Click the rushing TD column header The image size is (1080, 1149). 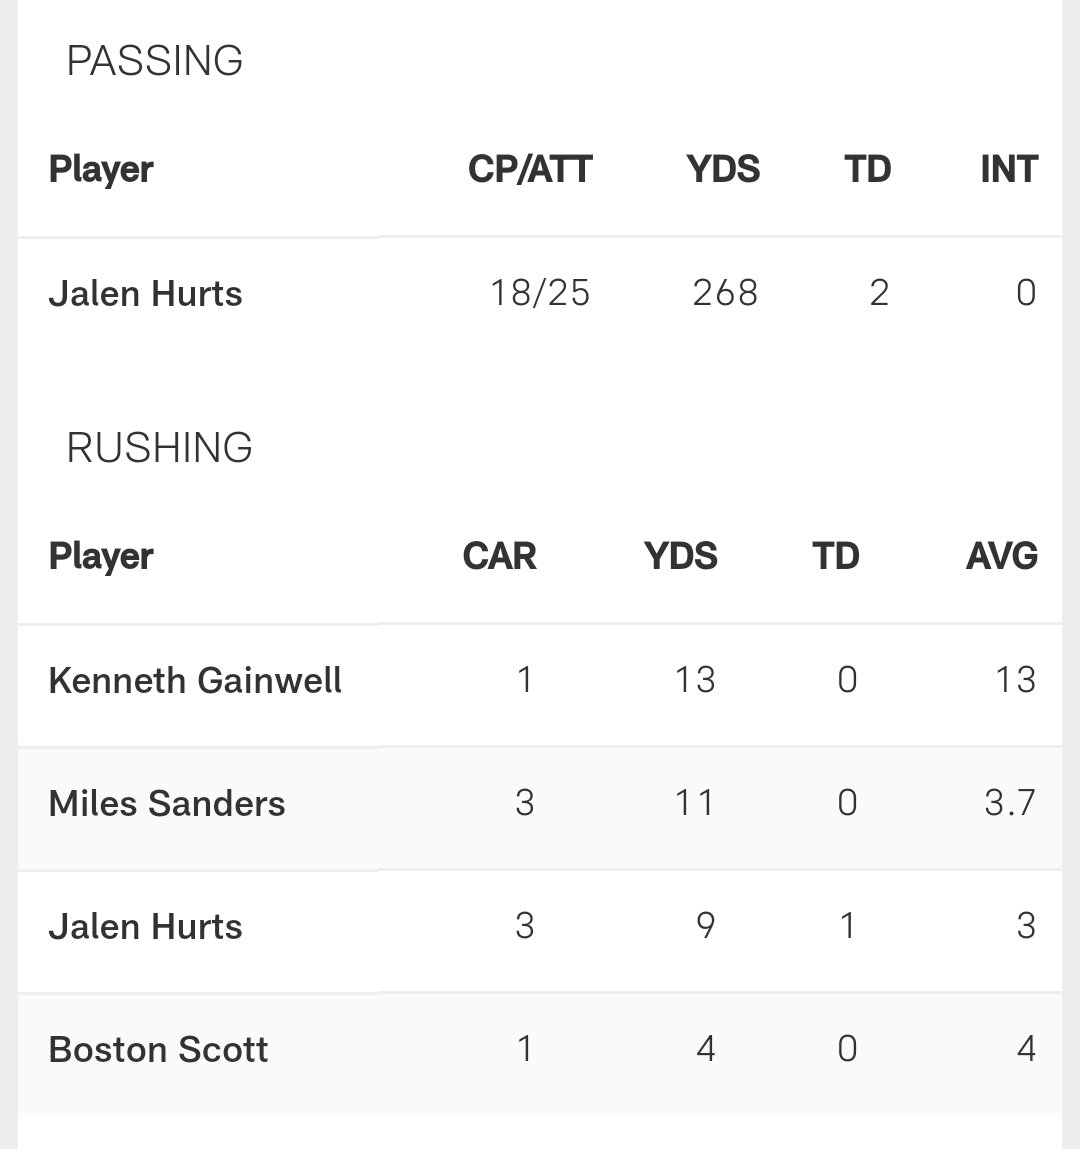835,556
